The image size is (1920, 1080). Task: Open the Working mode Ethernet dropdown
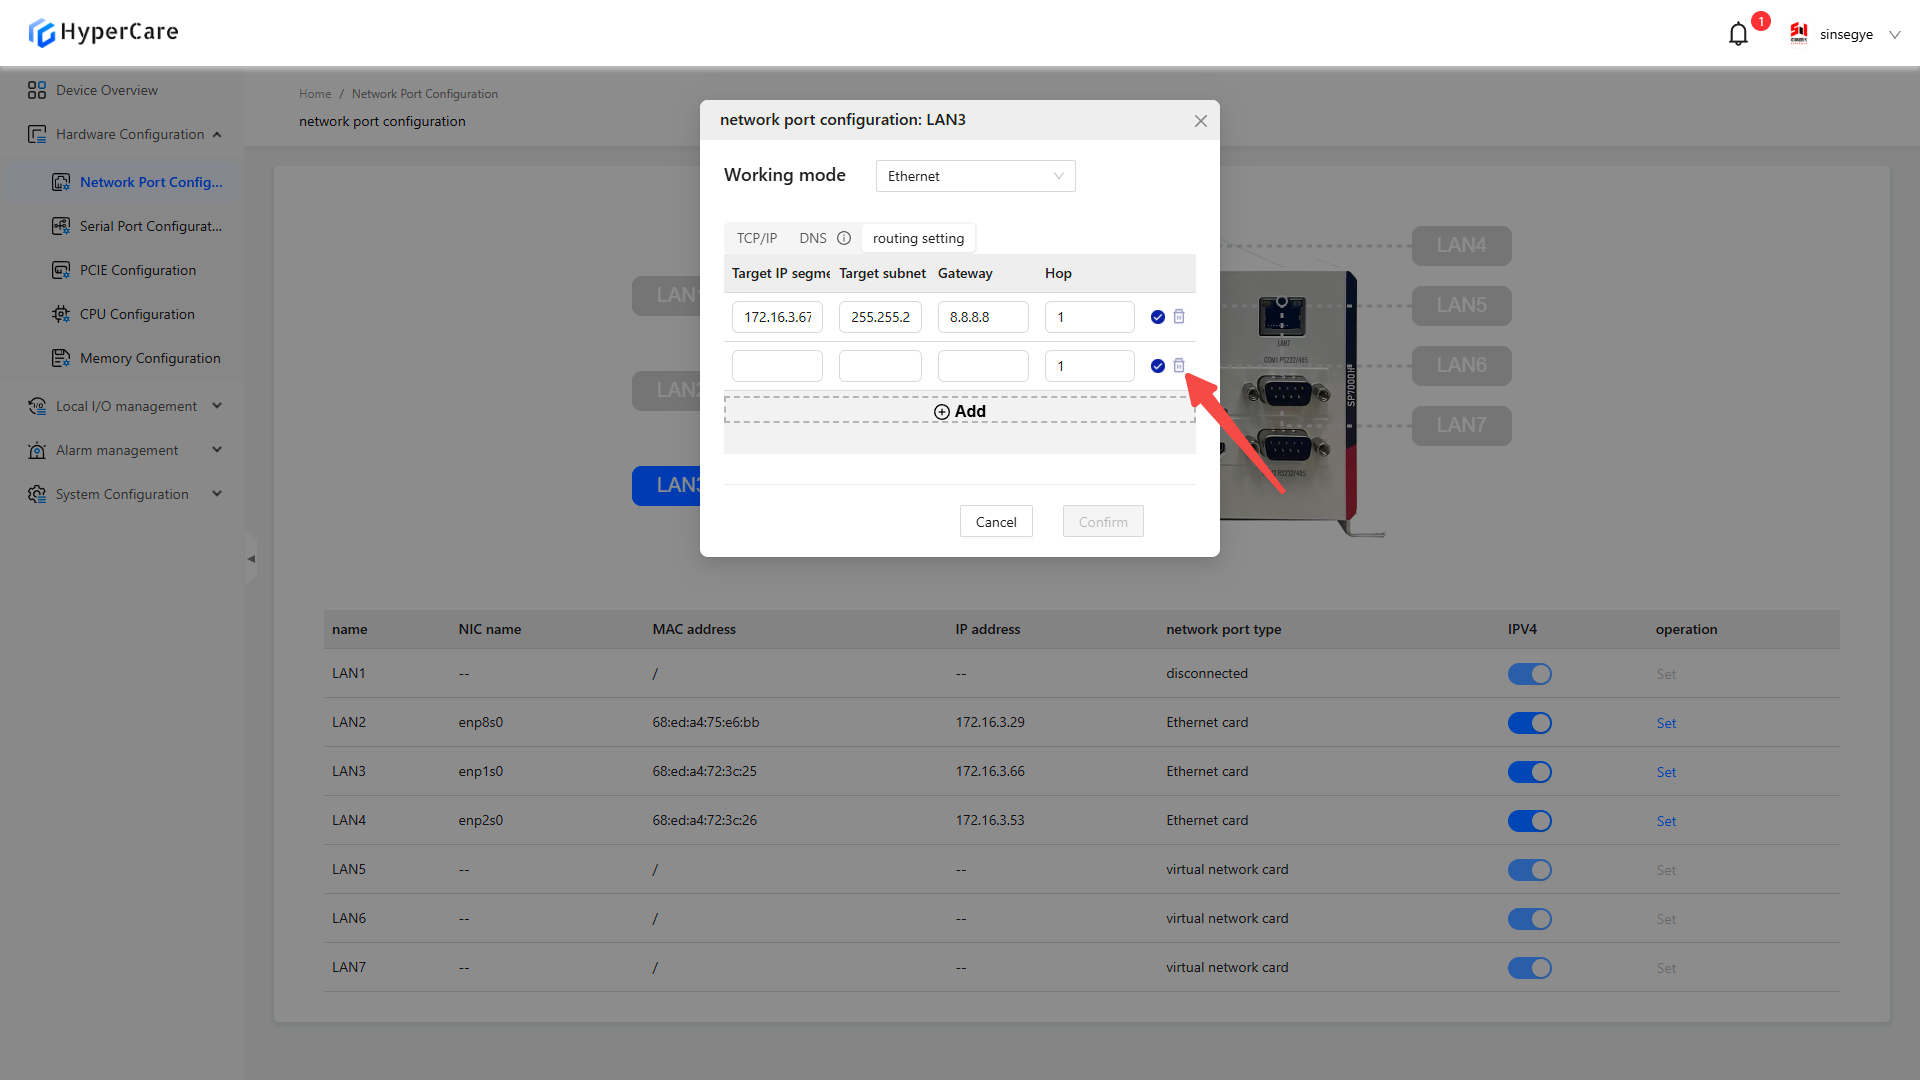[x=975, y=176]
